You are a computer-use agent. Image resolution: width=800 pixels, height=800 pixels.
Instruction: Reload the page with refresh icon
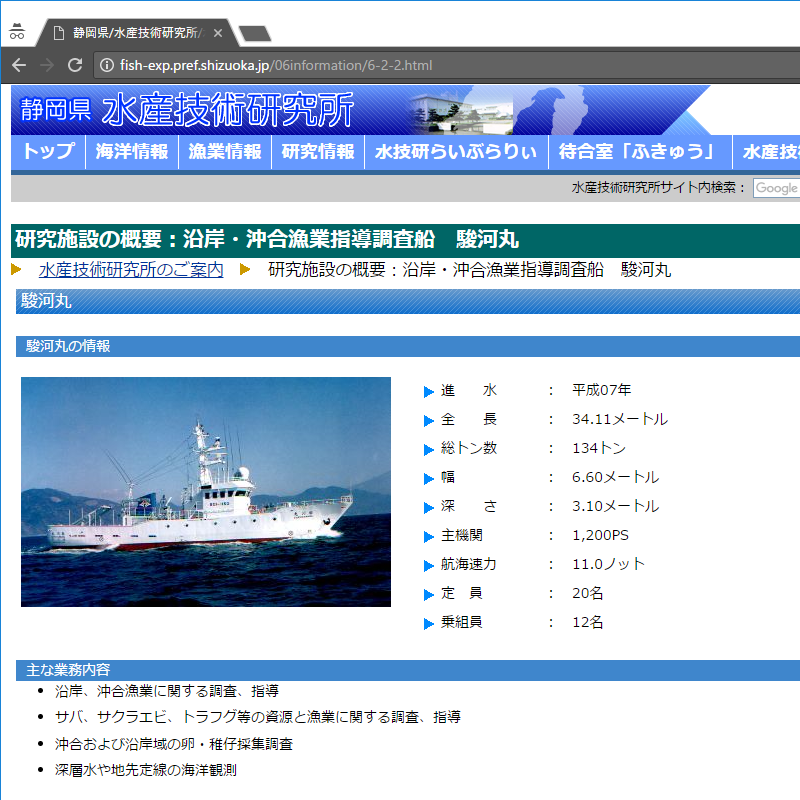pyautogui.click(x=74, y=65)
